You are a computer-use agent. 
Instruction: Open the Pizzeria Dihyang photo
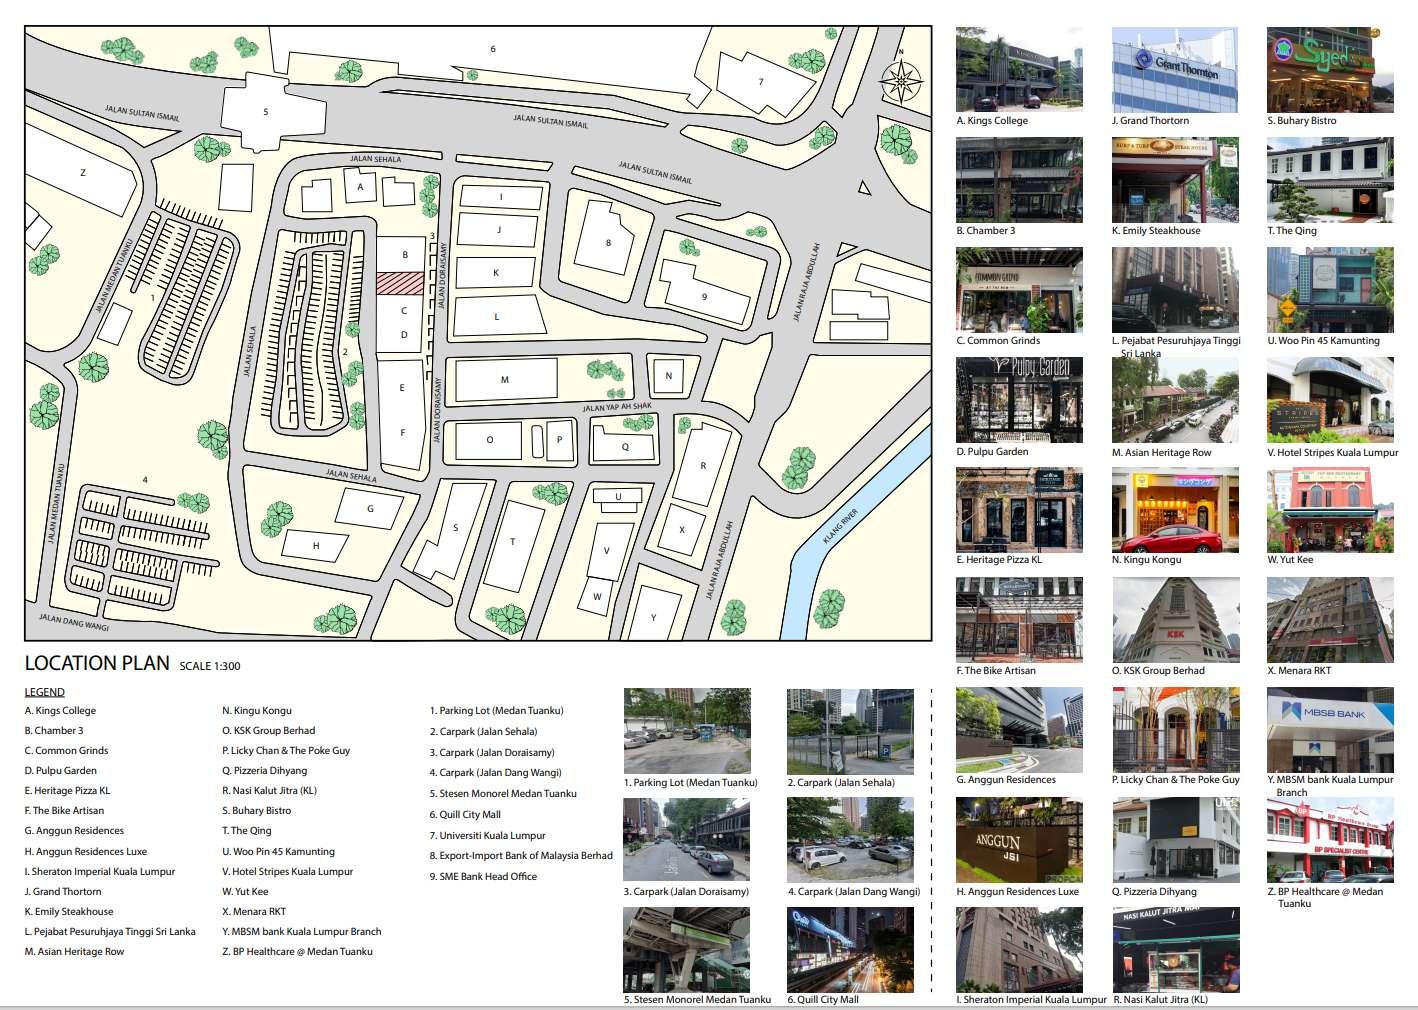coord(1175,840)
